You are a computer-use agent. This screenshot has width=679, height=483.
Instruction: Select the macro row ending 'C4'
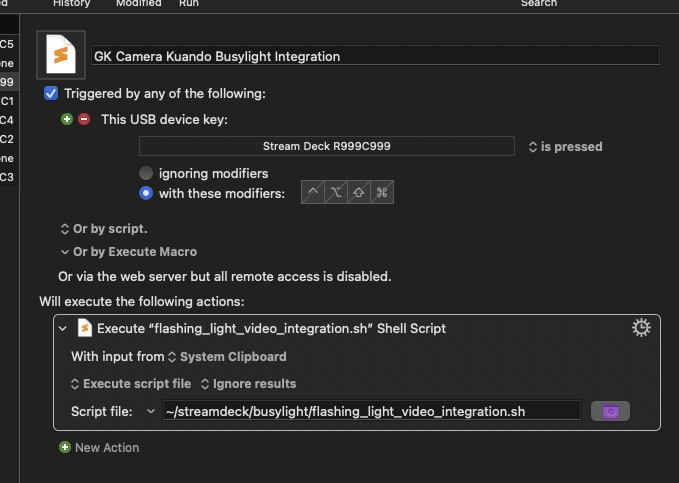tap(9, 120)
